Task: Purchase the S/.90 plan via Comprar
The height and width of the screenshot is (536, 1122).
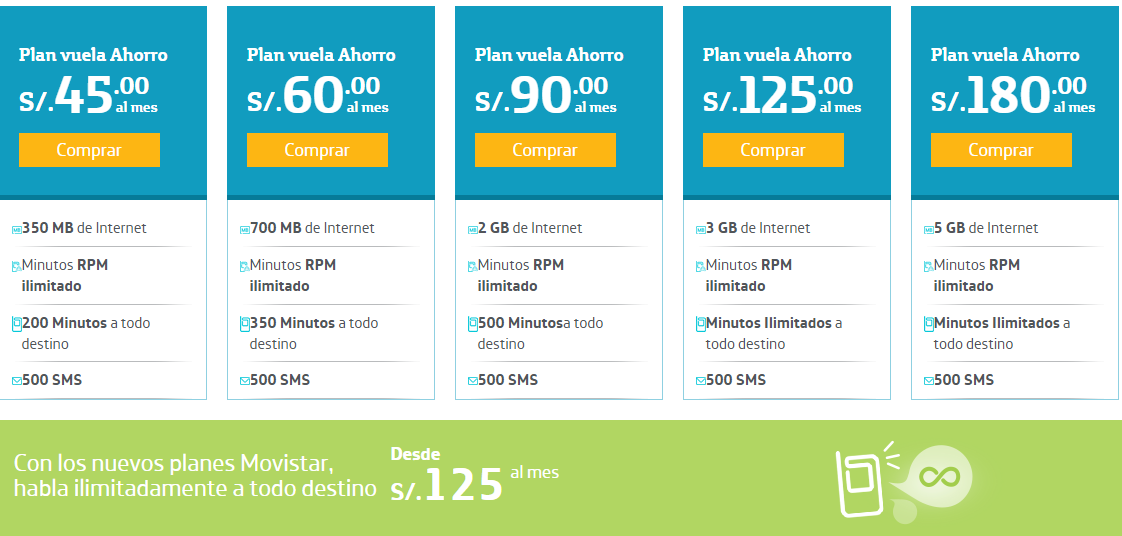Action: tap(545, 150)
